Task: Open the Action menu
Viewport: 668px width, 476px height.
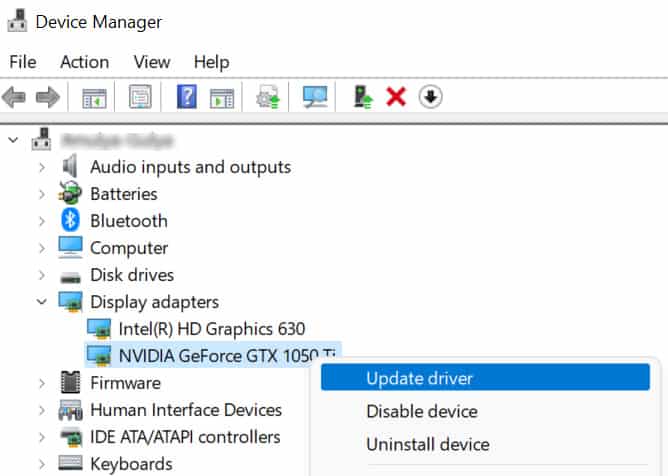Action: (x=84, y=62)
